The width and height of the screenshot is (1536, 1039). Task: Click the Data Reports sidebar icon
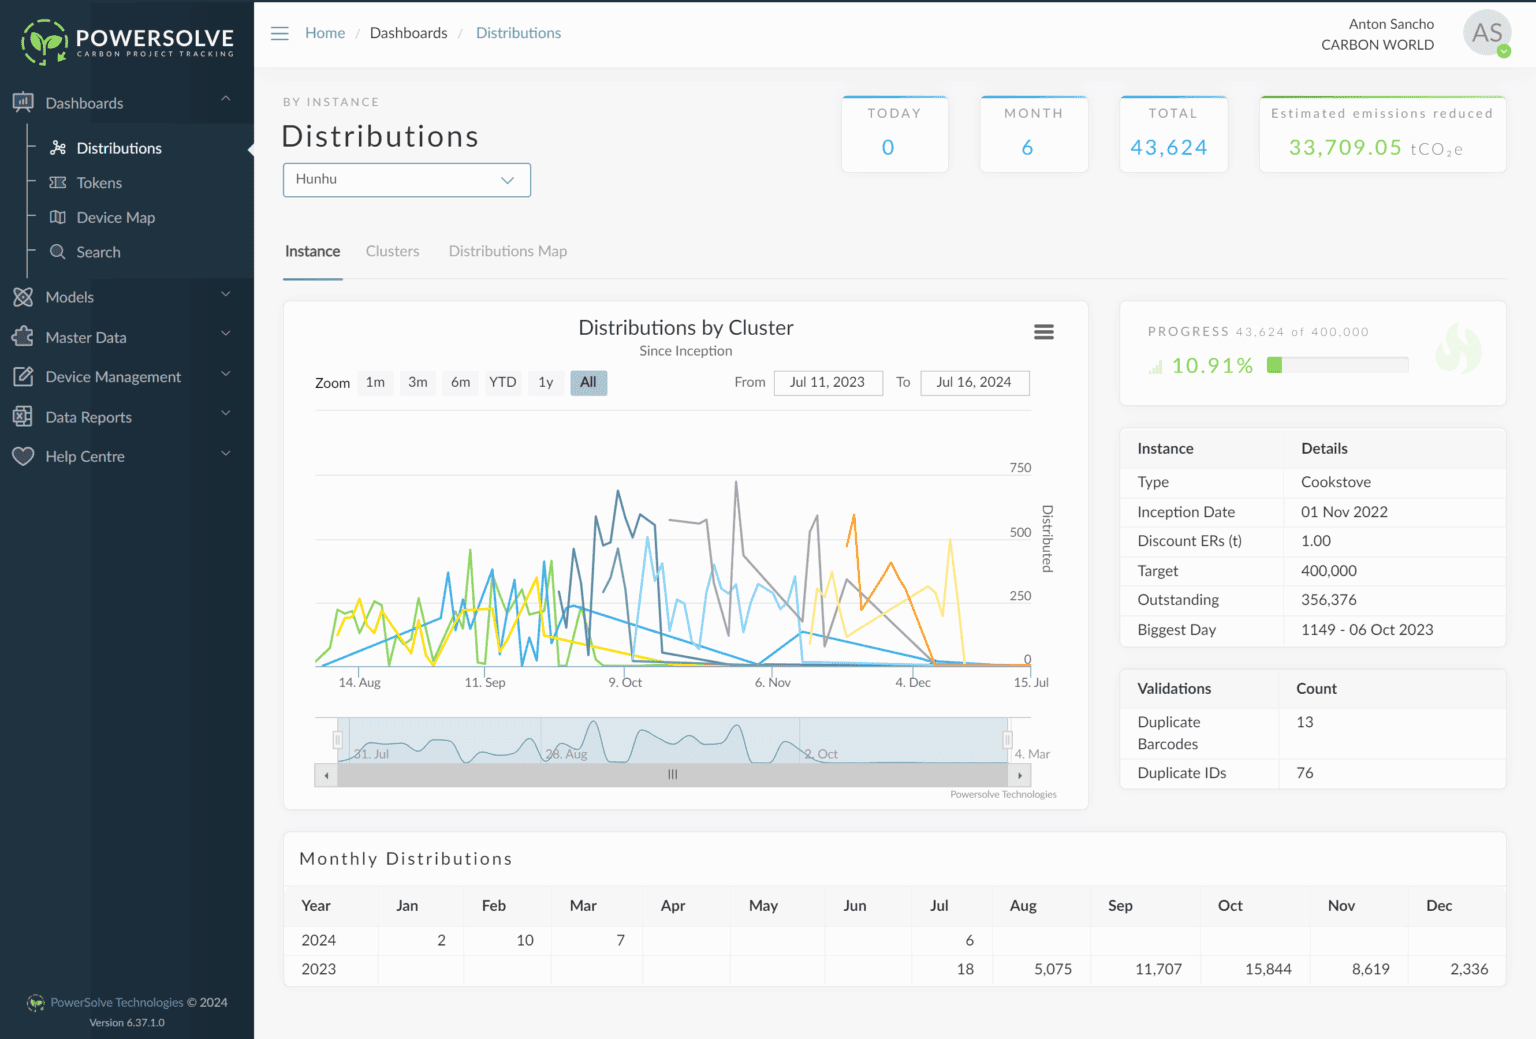coord(22,417)
